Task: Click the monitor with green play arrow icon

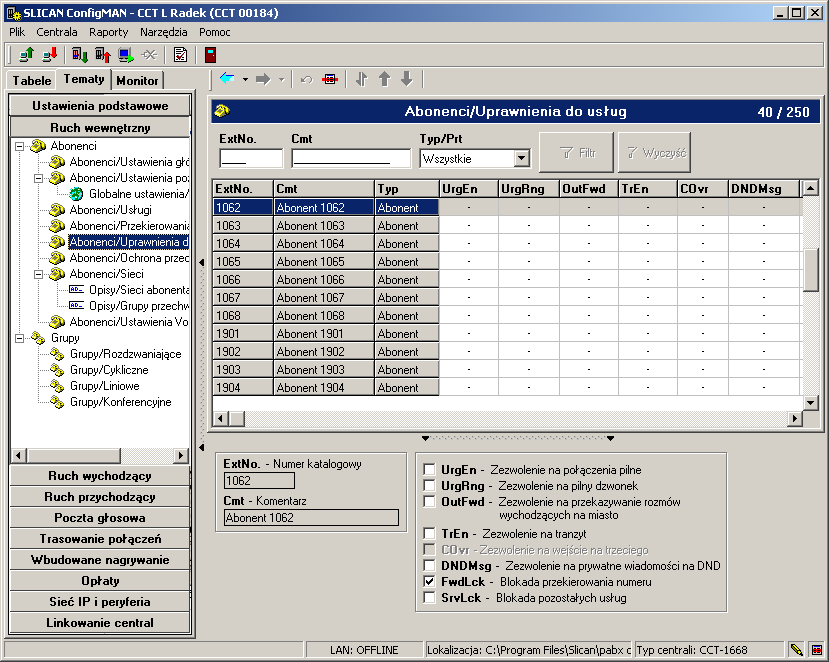Action: point(126,54)
